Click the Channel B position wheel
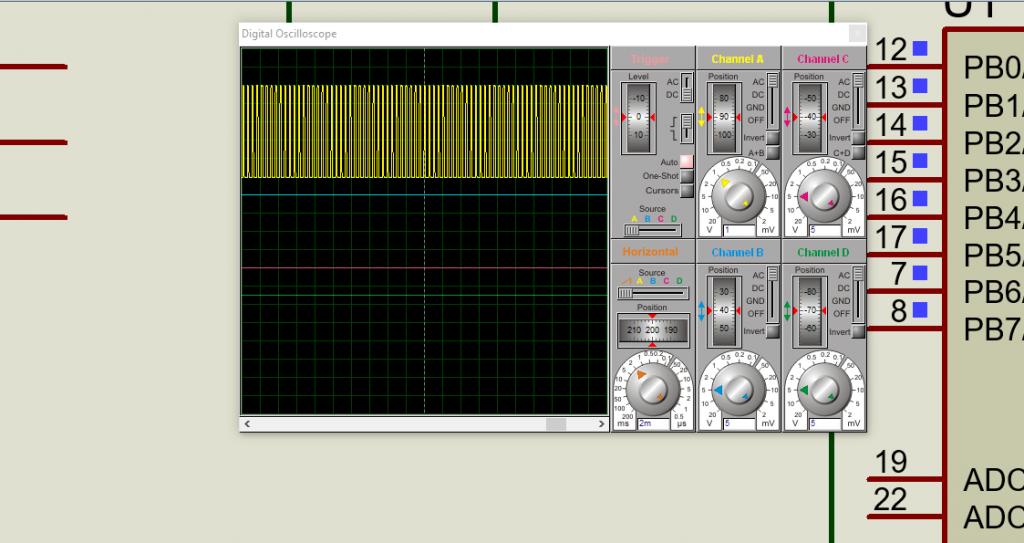The height and width of the screenshot is (543, 1024). click(x=724, y=310)
